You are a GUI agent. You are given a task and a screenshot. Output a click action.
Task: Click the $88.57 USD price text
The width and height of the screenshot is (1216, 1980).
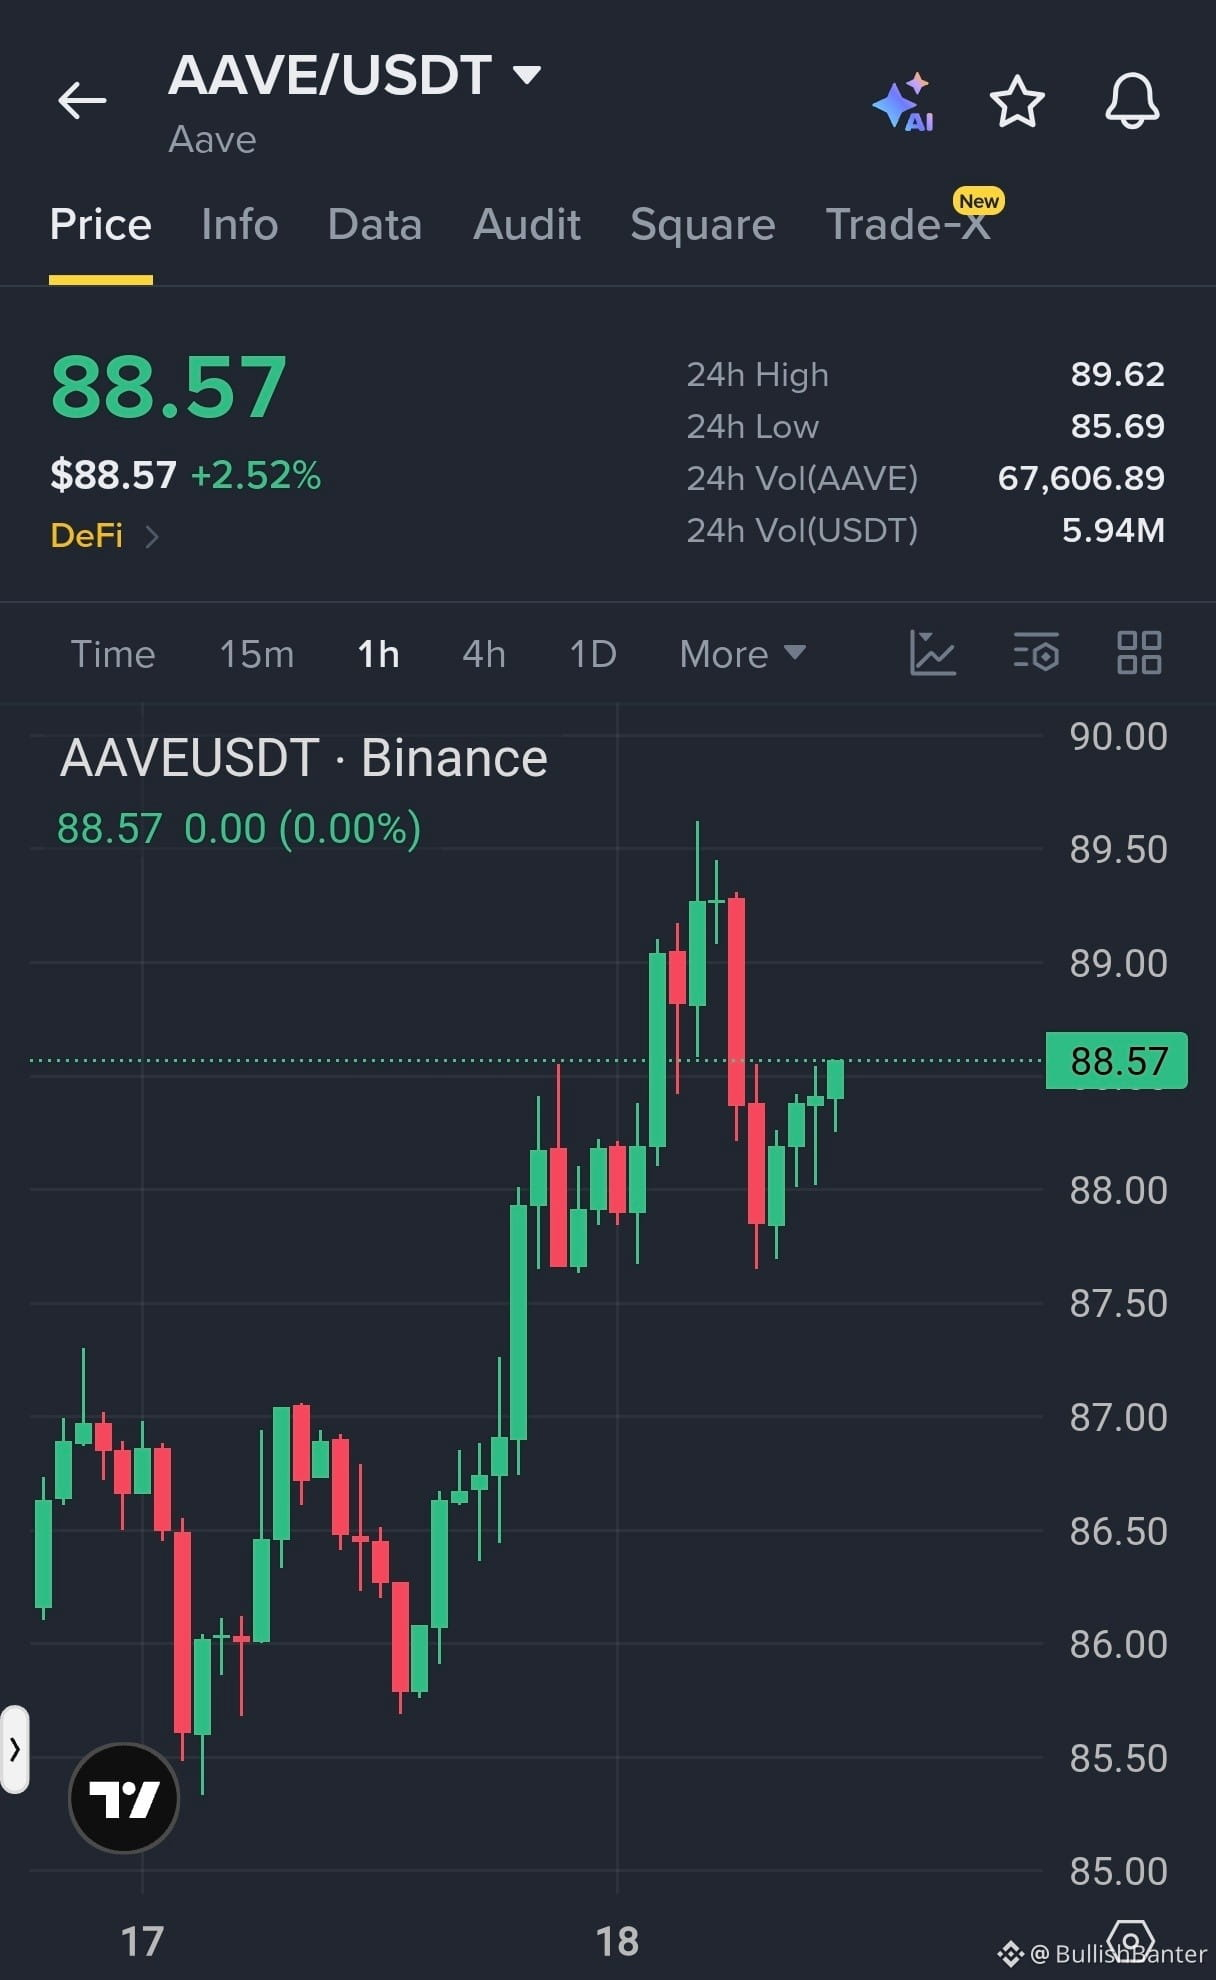113,475
